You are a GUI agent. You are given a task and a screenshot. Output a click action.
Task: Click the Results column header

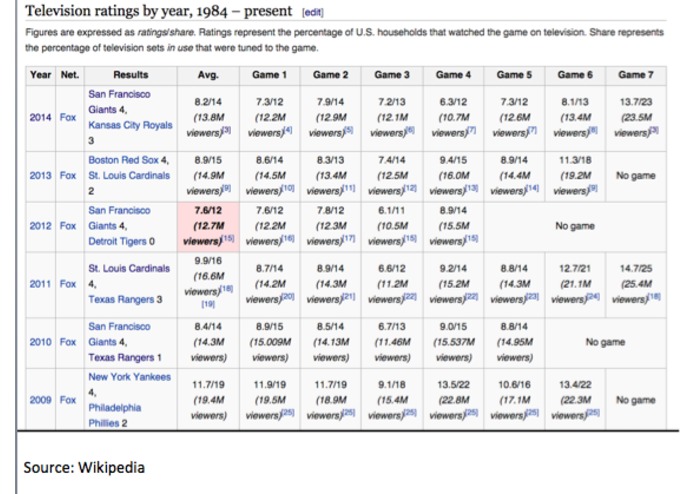tap(131, 75)
